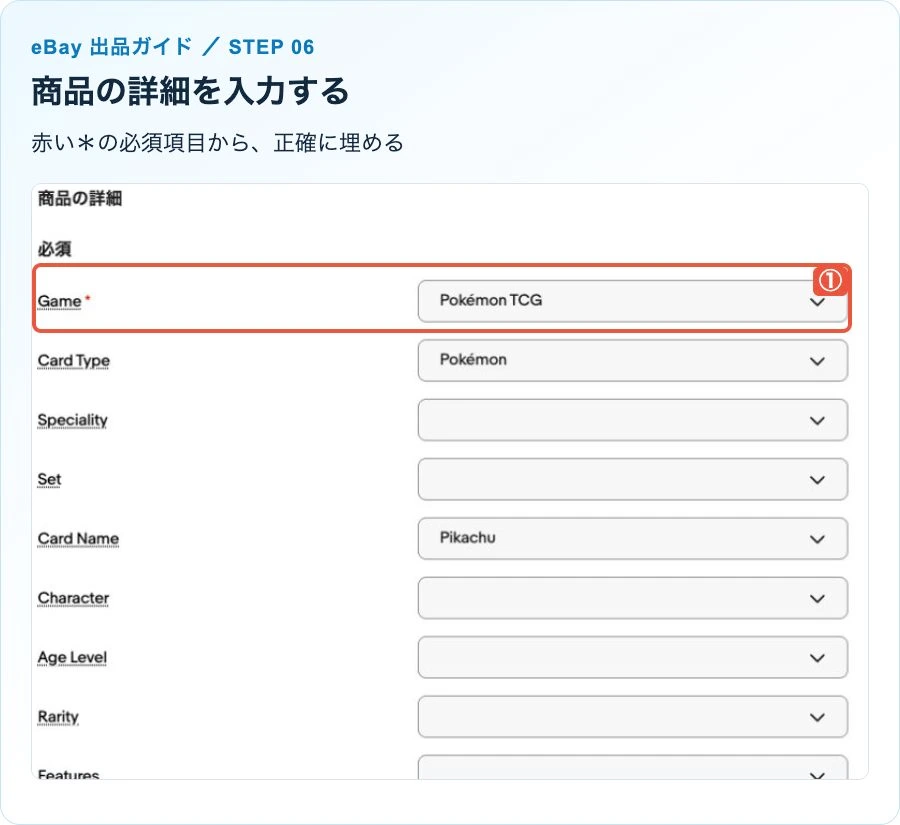Click the Speciality field label
The image size is (900, 825).
click(72, 420)
